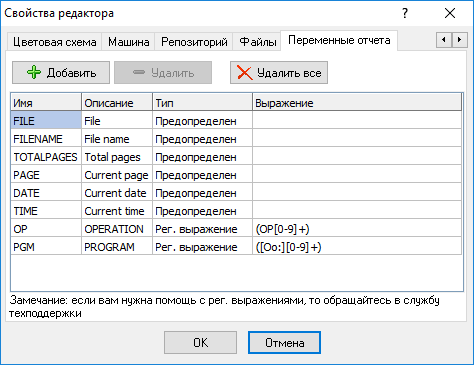Viewport: 474px width, 365px height.
Task: Open the Машина tab
Action: [x=128, y=42]
